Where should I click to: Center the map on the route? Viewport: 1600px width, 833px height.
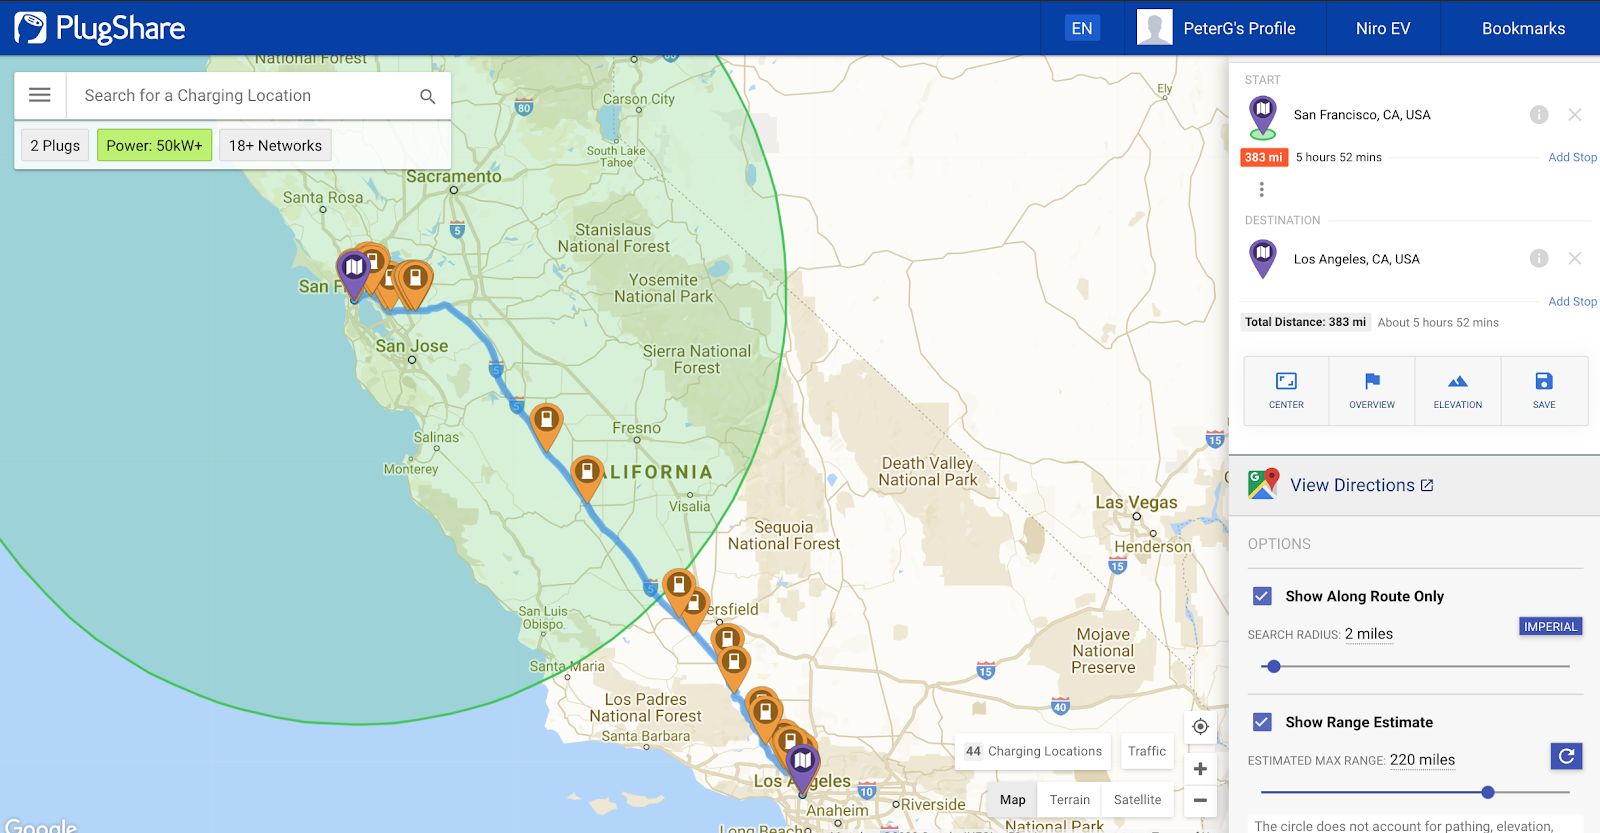pos(1286,391)
